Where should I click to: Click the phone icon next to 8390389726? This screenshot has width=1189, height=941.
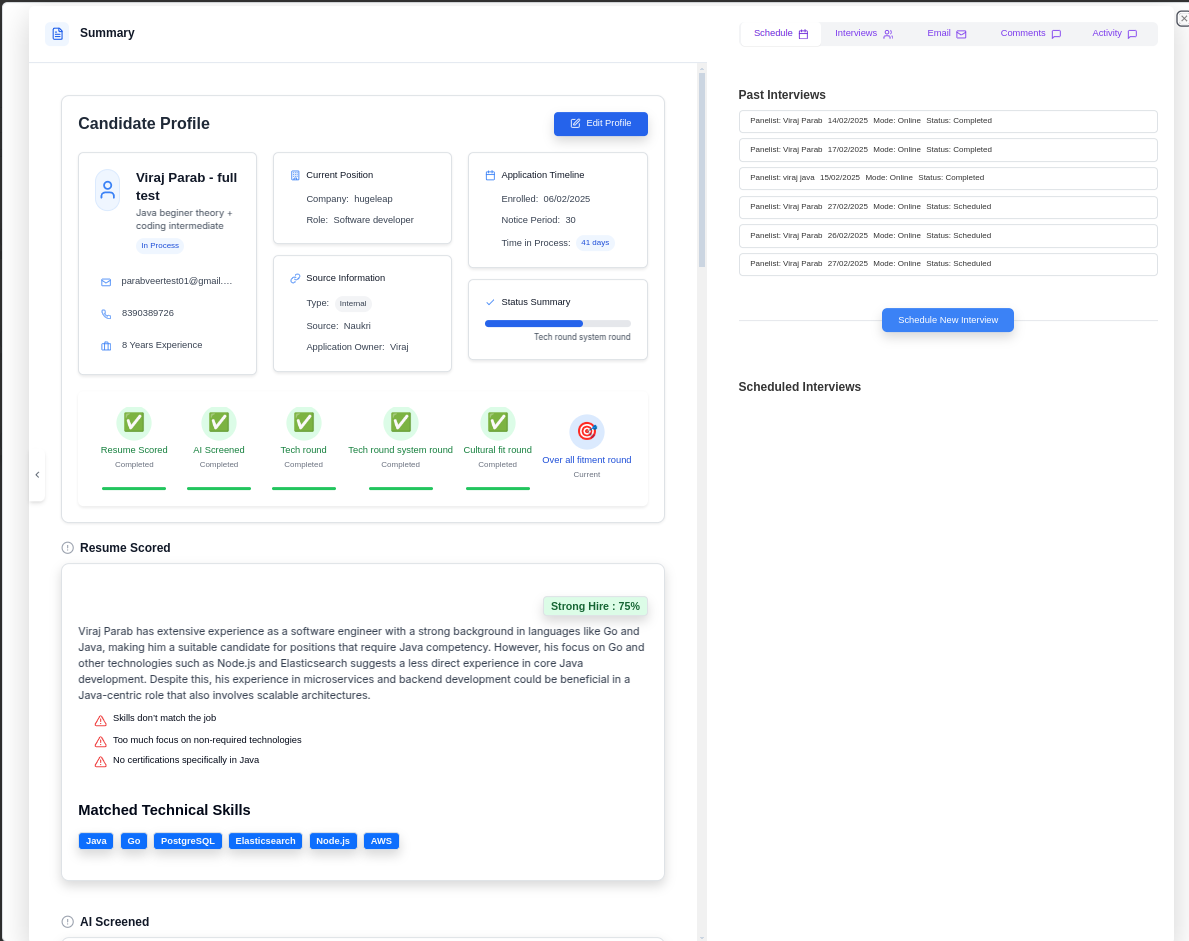pyautogui.click(x=106, y=313)
